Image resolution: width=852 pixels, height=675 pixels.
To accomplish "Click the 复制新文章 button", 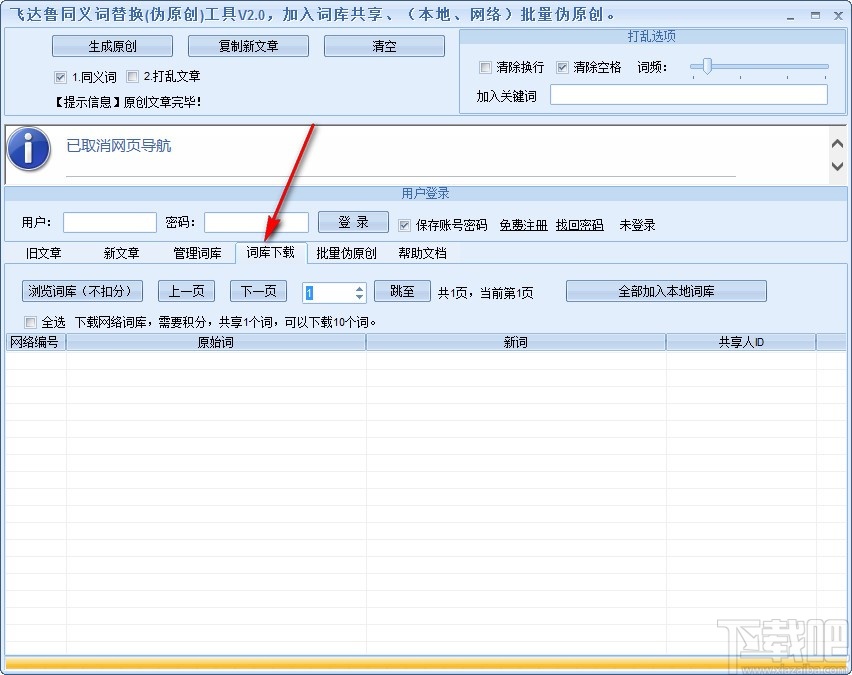I will pos(248,46).
